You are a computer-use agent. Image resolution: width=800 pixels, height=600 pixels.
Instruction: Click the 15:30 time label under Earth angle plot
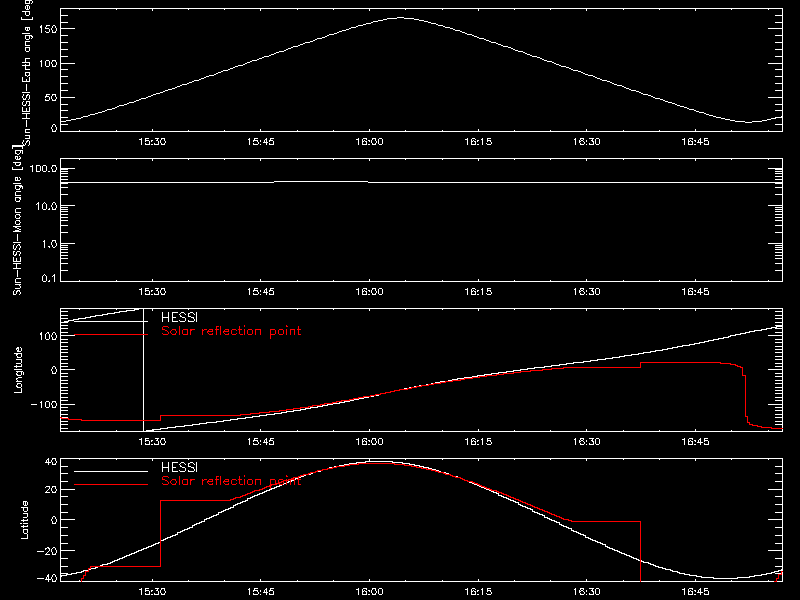pyautogui.click(x=152, y=142)
